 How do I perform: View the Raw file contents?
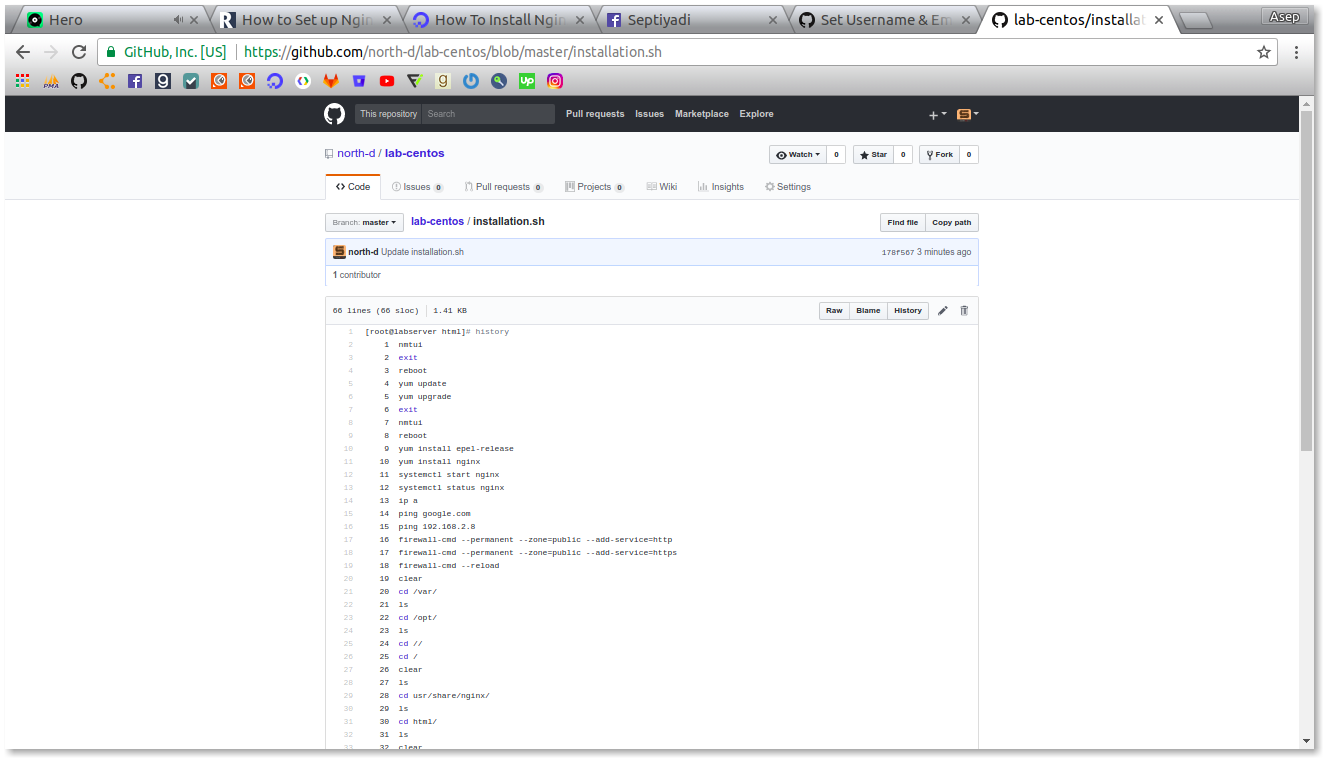point(834,311)
